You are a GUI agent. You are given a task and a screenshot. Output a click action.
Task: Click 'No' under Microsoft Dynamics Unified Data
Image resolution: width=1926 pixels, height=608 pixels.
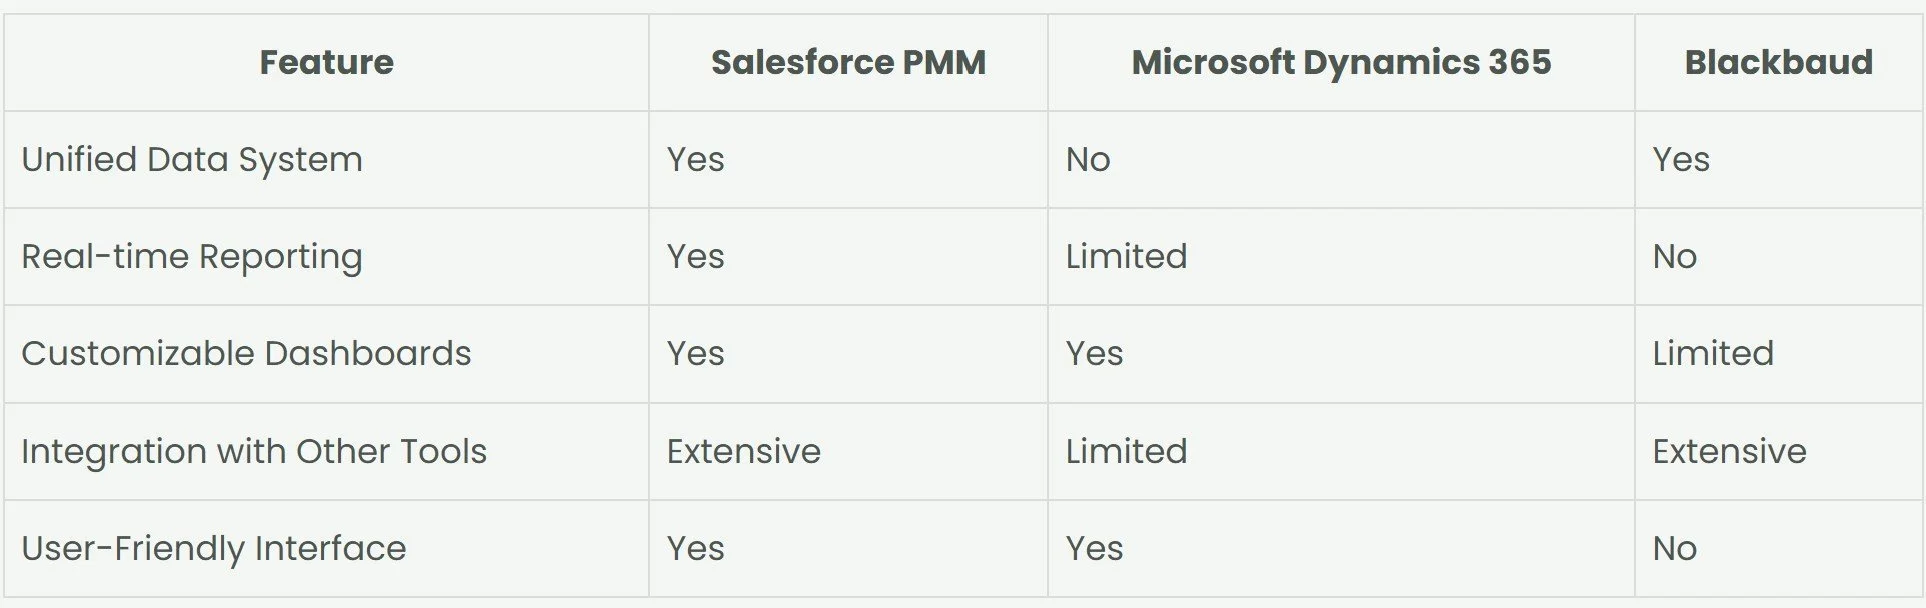(x=1088, y=160)
